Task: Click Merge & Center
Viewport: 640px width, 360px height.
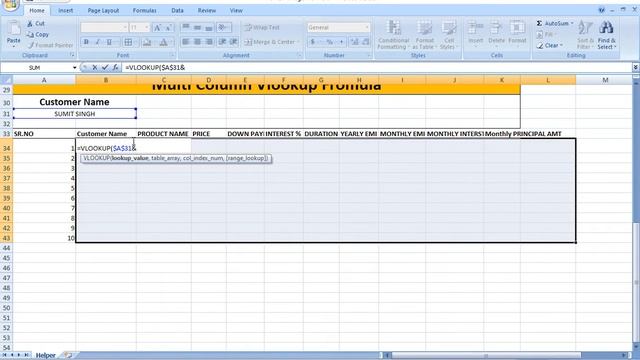Action: (271, 42)
